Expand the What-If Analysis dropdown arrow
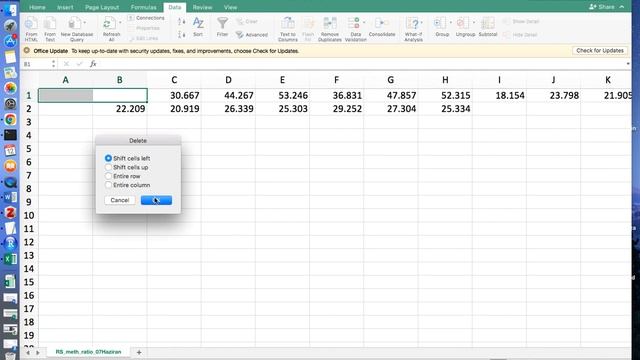The height and width of the screenshot is (360, 640). pos(422,23)
